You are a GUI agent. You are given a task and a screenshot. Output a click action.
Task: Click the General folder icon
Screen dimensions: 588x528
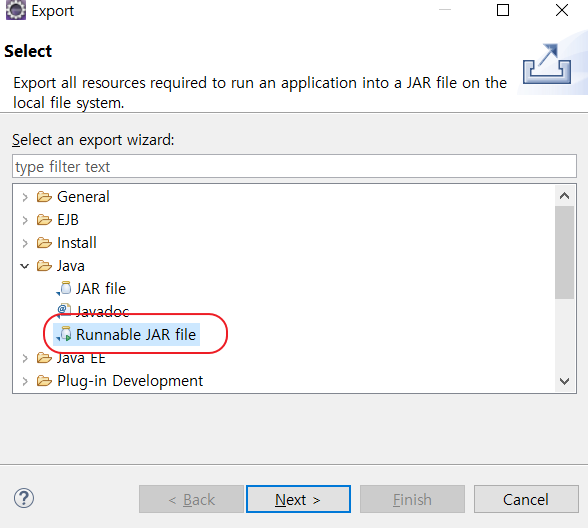[44, 196]
